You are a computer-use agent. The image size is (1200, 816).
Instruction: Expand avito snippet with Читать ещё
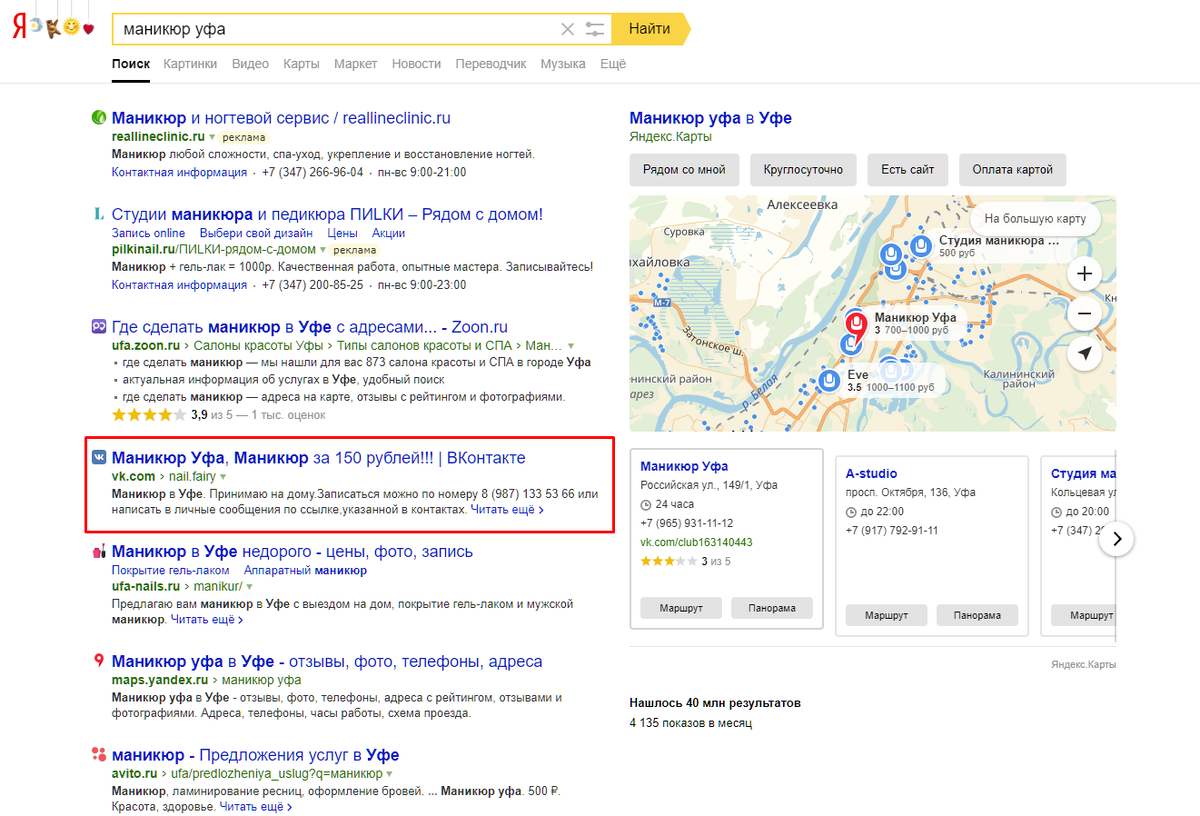pos(255,806)
